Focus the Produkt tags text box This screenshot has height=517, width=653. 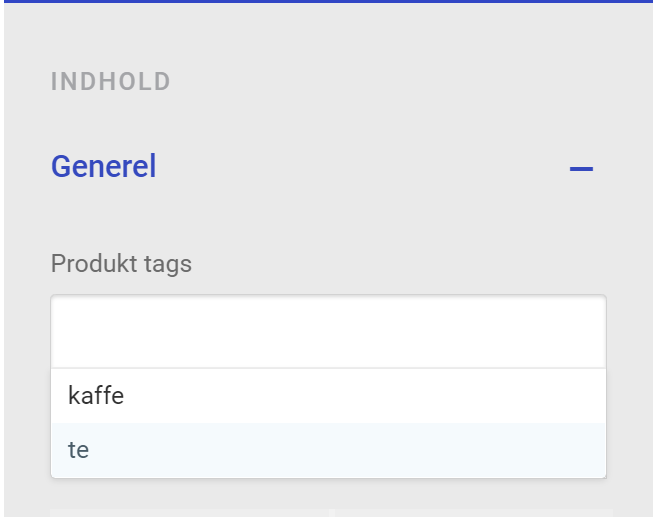pos(328,331)
